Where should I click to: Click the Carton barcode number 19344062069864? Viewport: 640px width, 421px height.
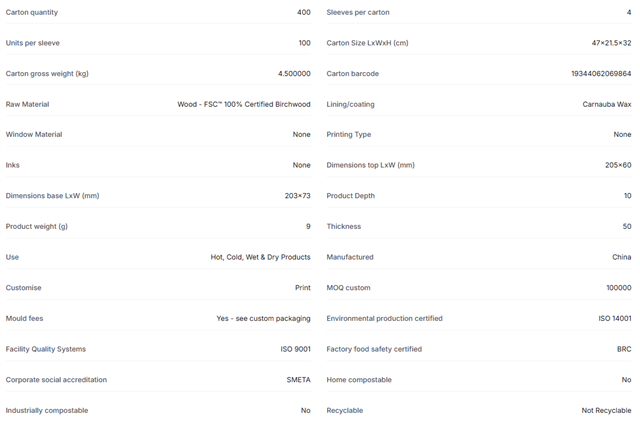601,74
